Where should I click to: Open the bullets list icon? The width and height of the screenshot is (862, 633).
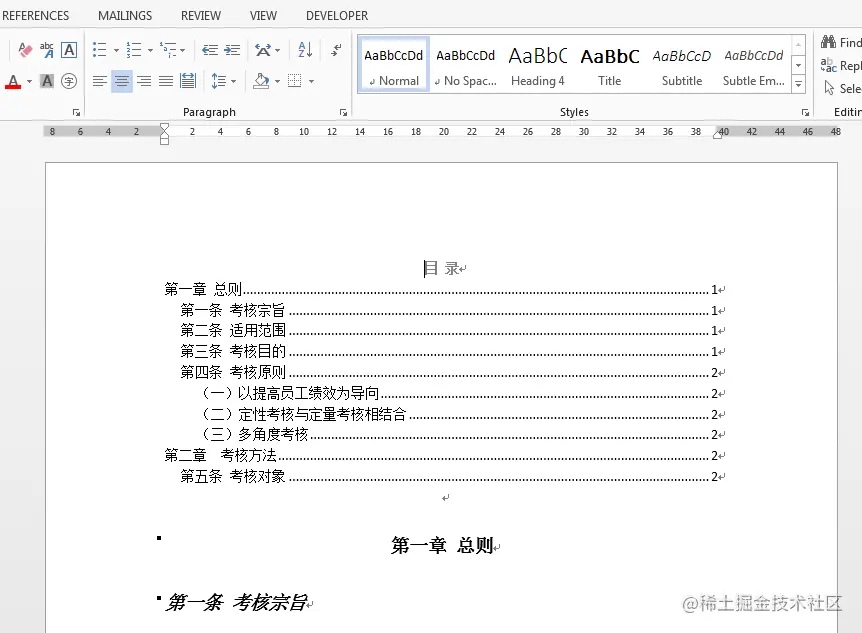click(x=101, y=49)
